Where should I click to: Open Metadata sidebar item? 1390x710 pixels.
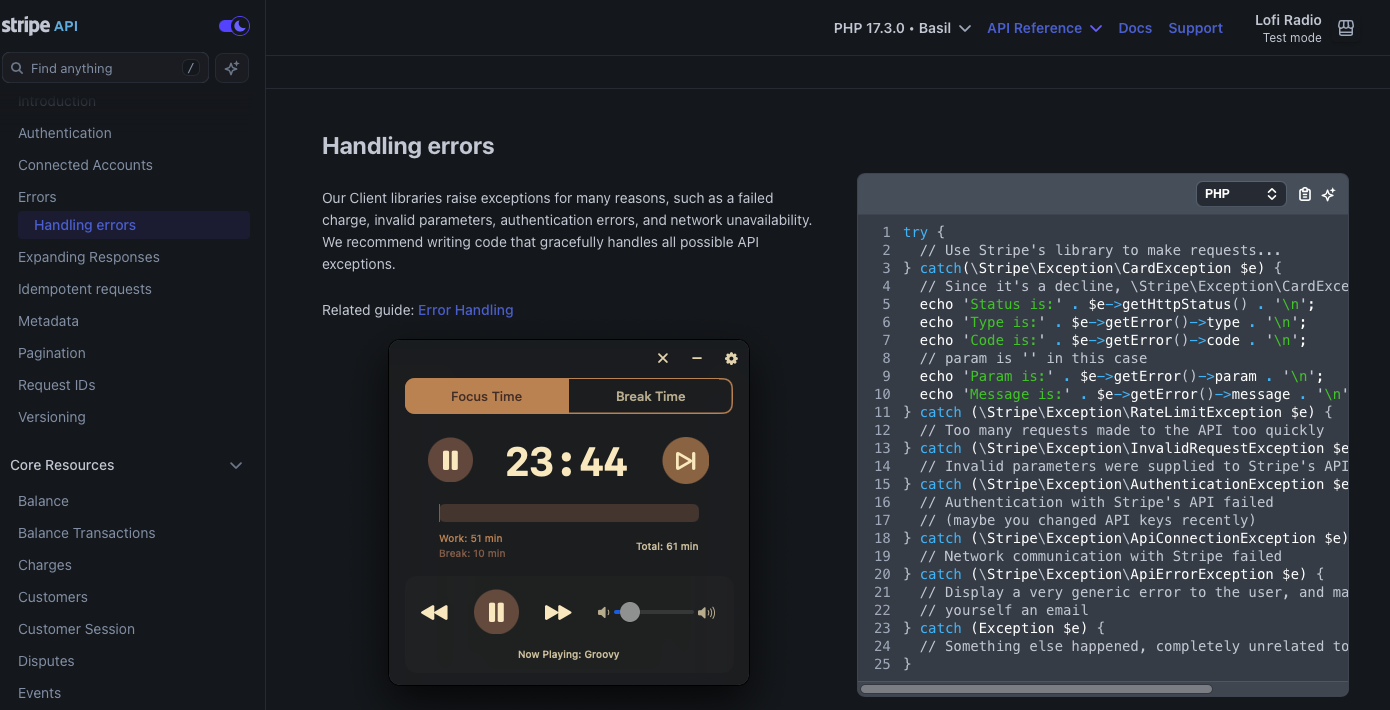tap(48, 321)
